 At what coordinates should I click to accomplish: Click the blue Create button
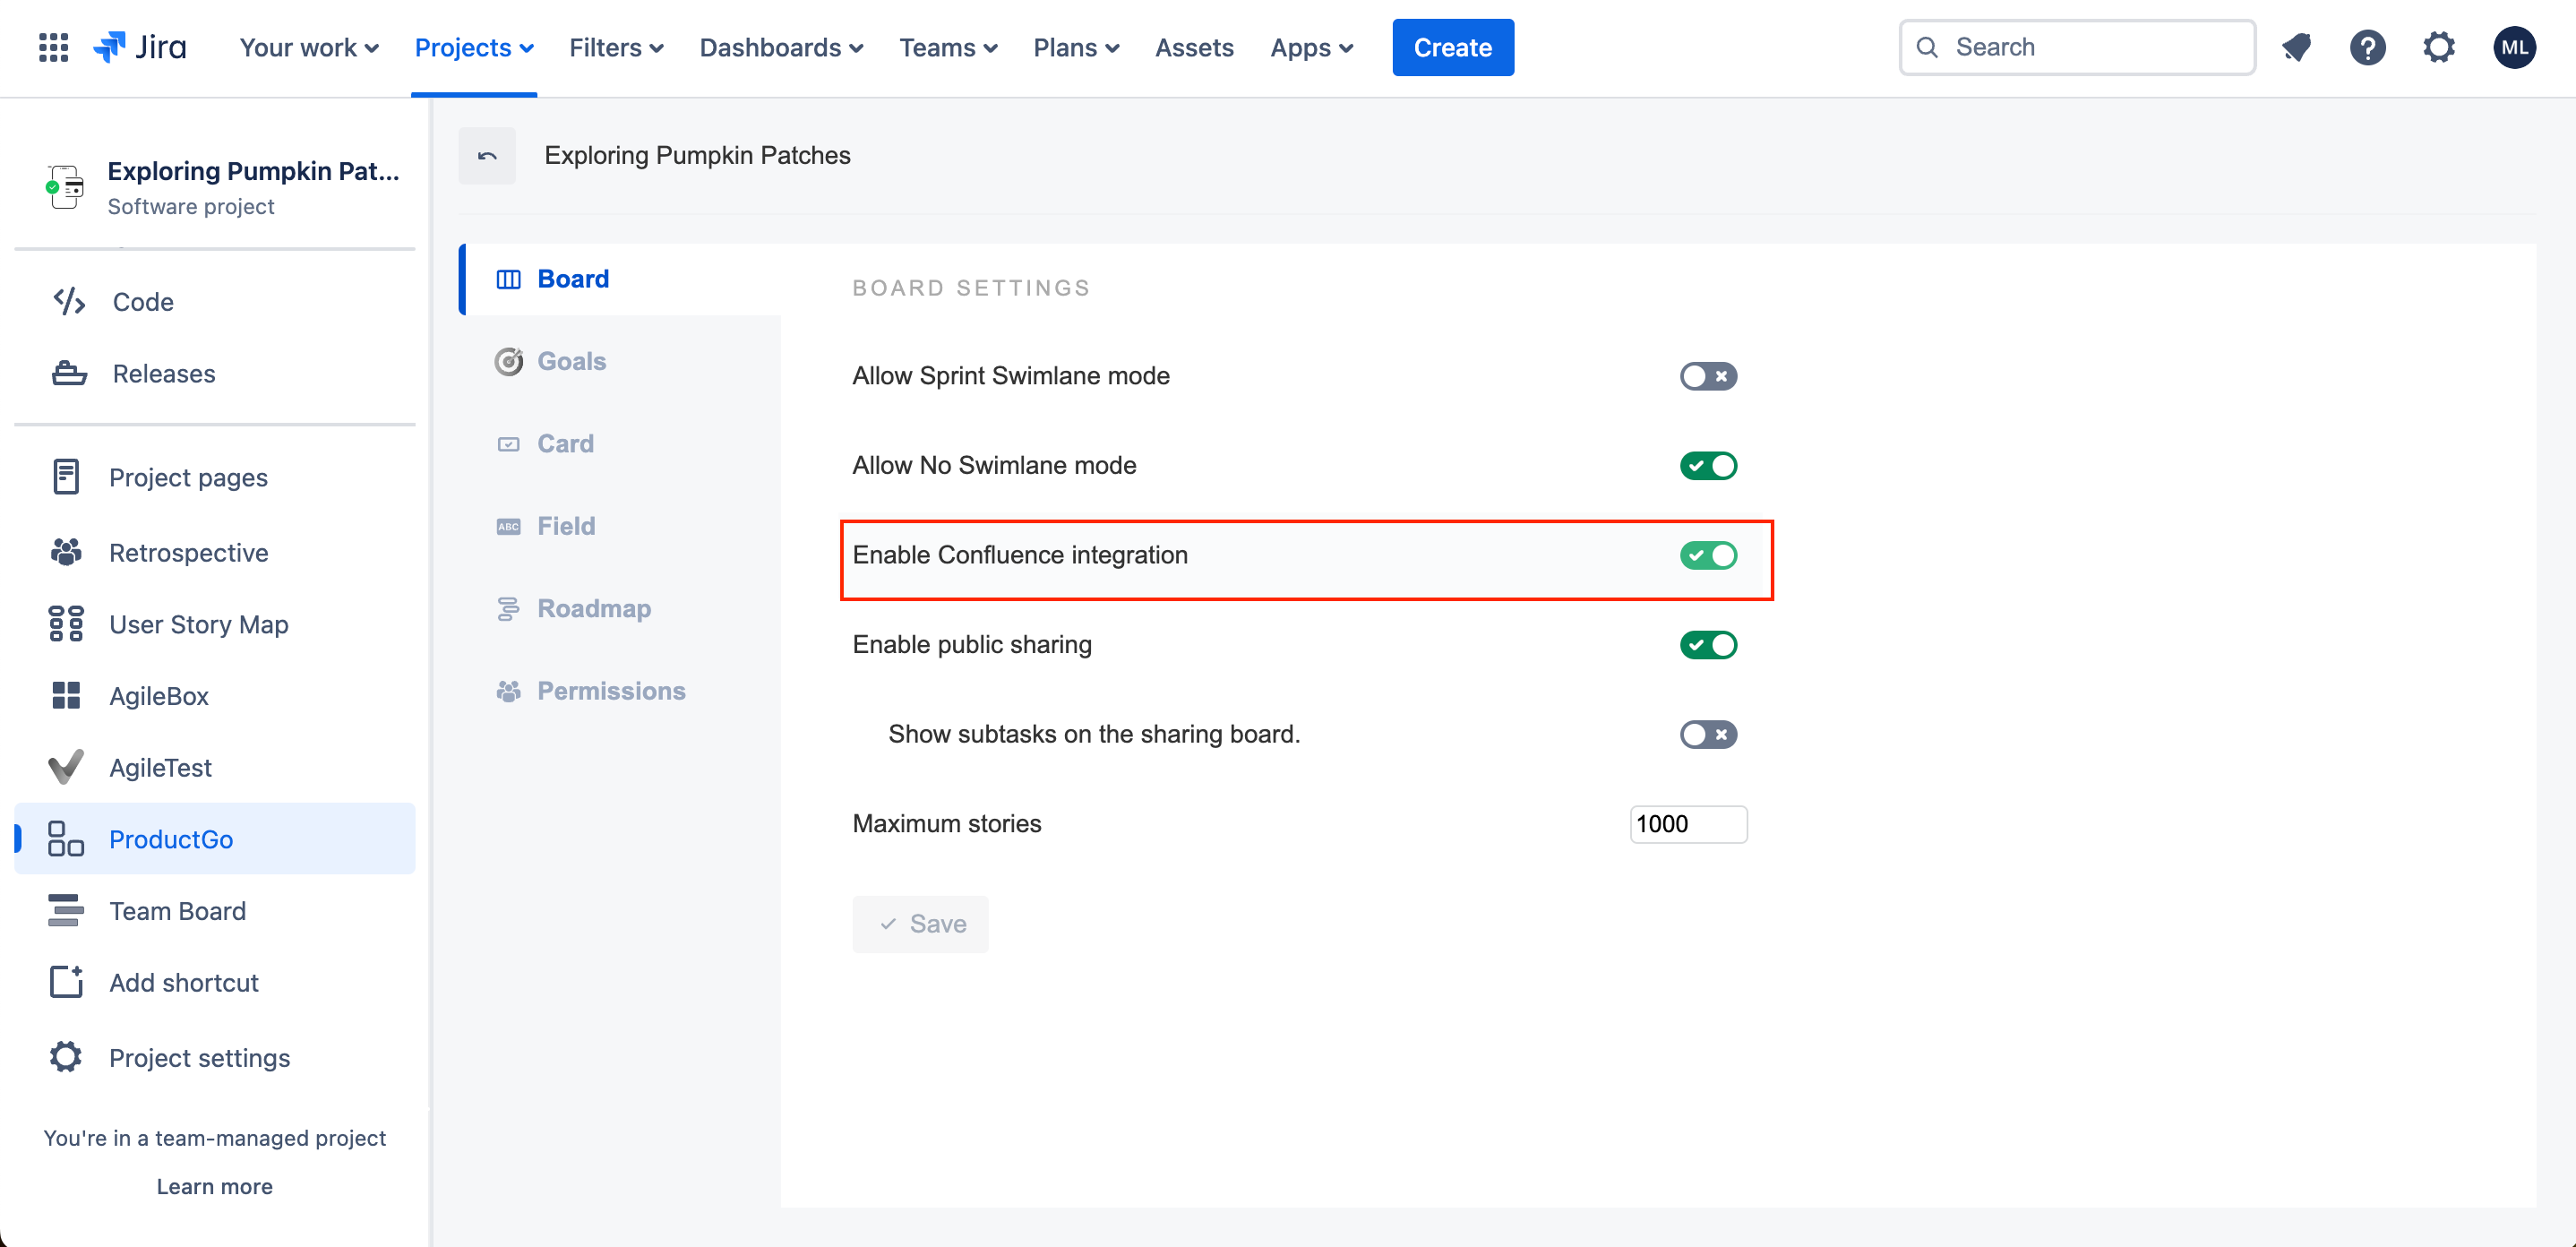1452,47
